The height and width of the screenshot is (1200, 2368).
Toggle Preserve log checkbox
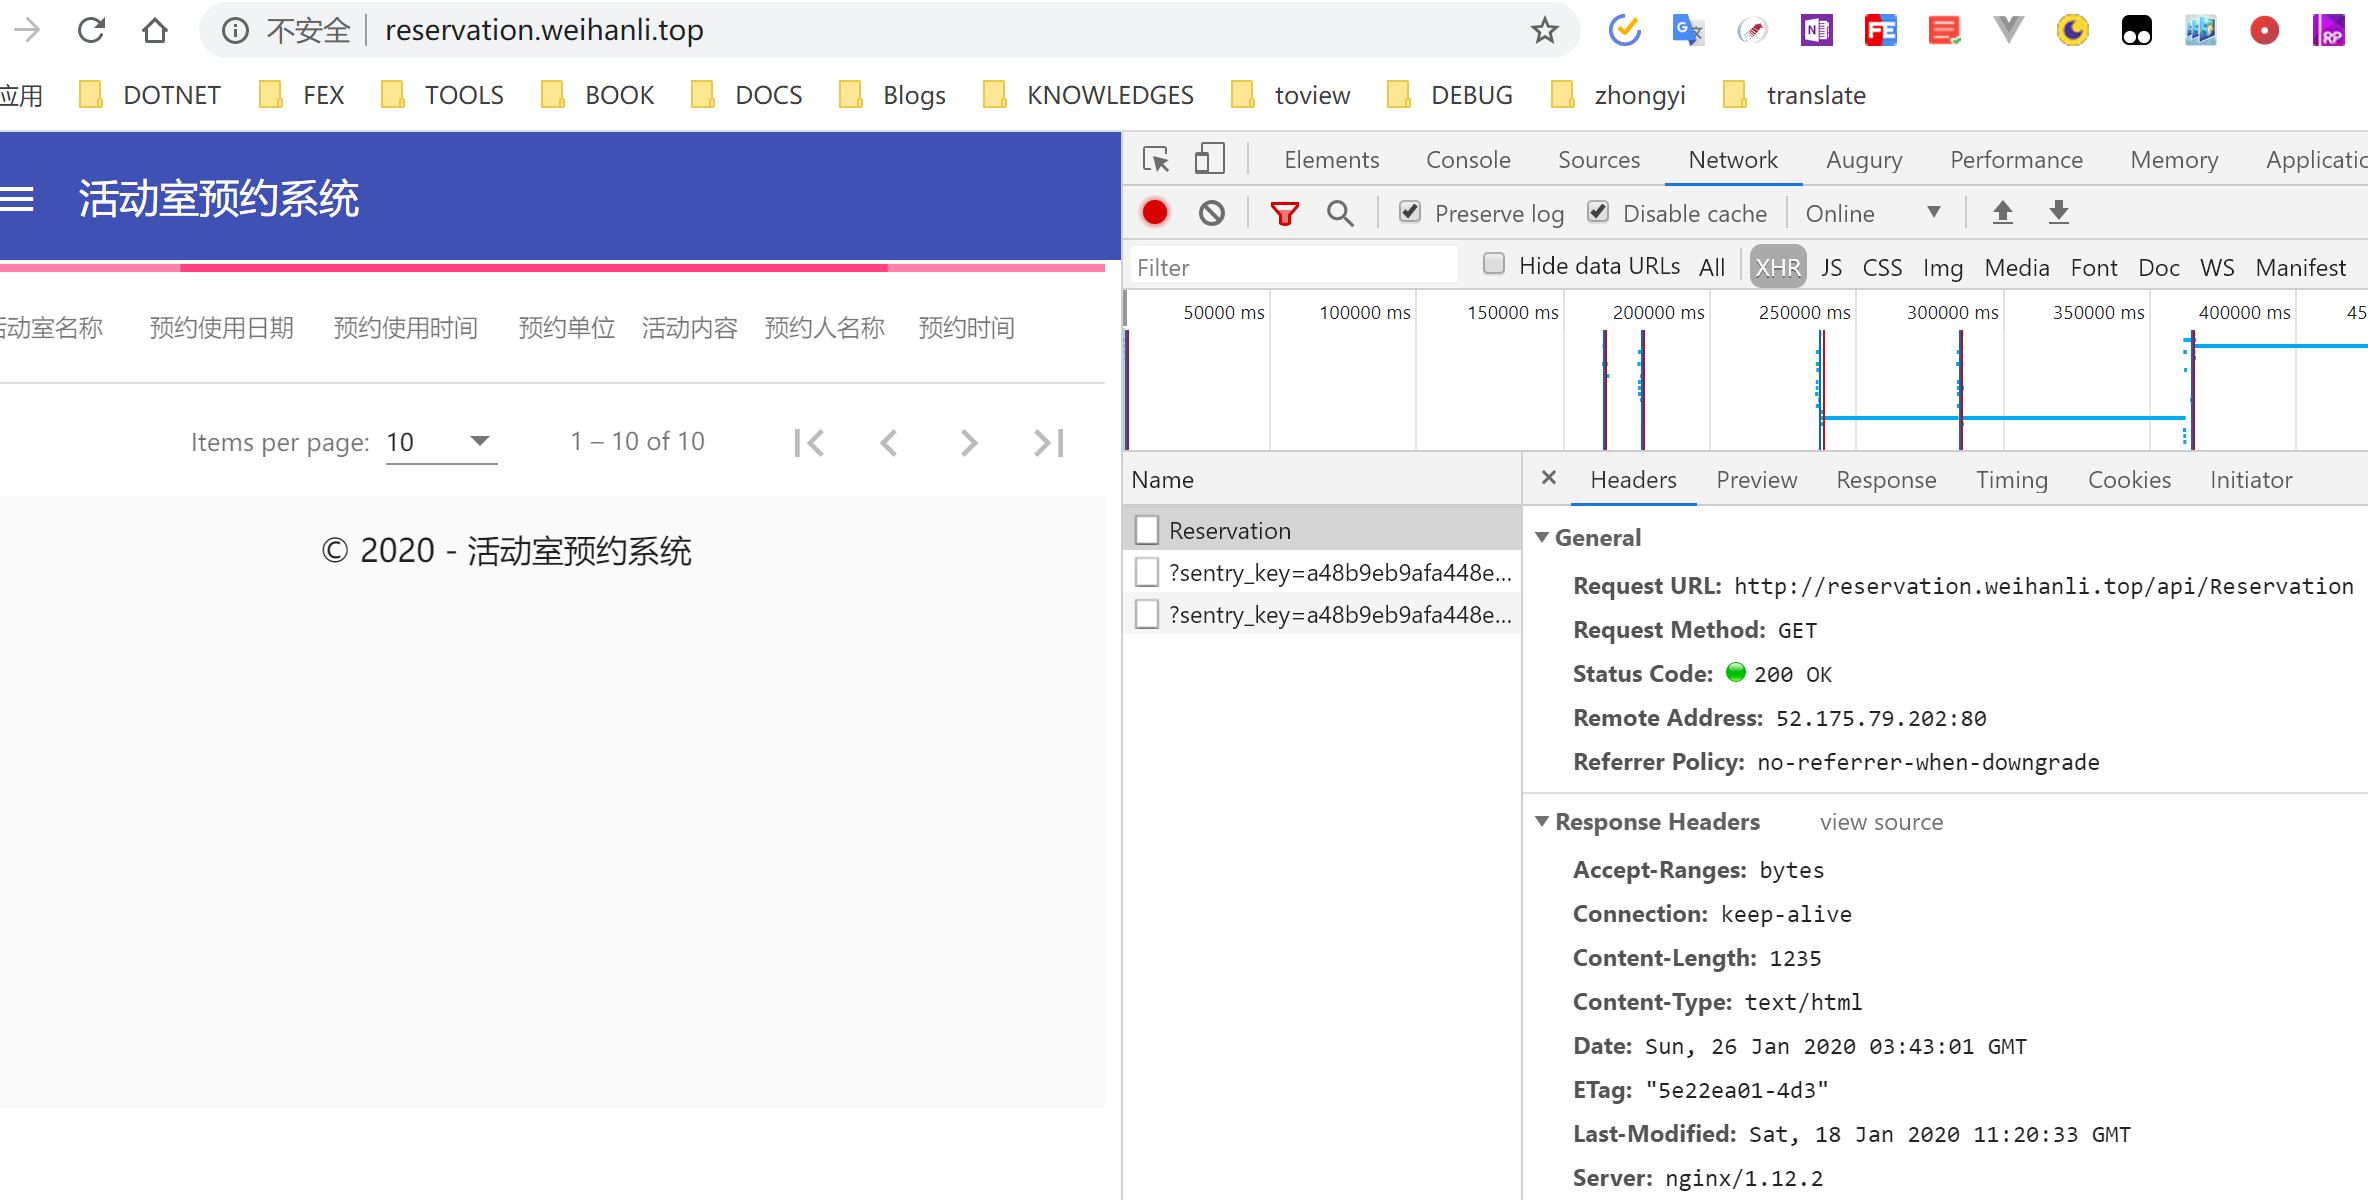coord(1410,211)
